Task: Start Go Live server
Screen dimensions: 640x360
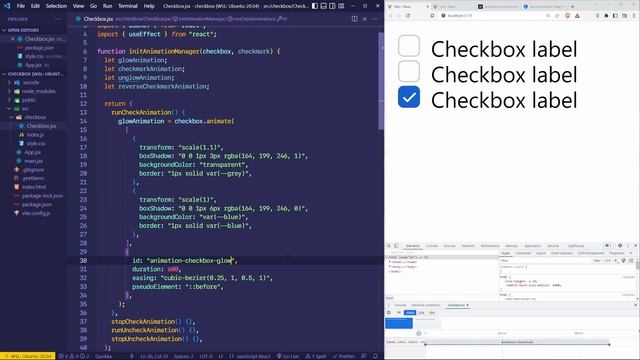Action: click(289, 356)
